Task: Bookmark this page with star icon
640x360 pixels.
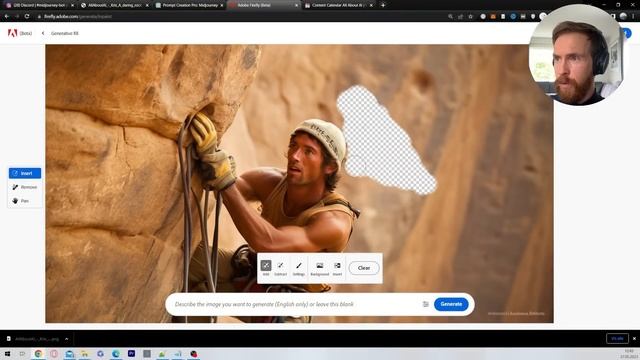Action: [471, 17]
